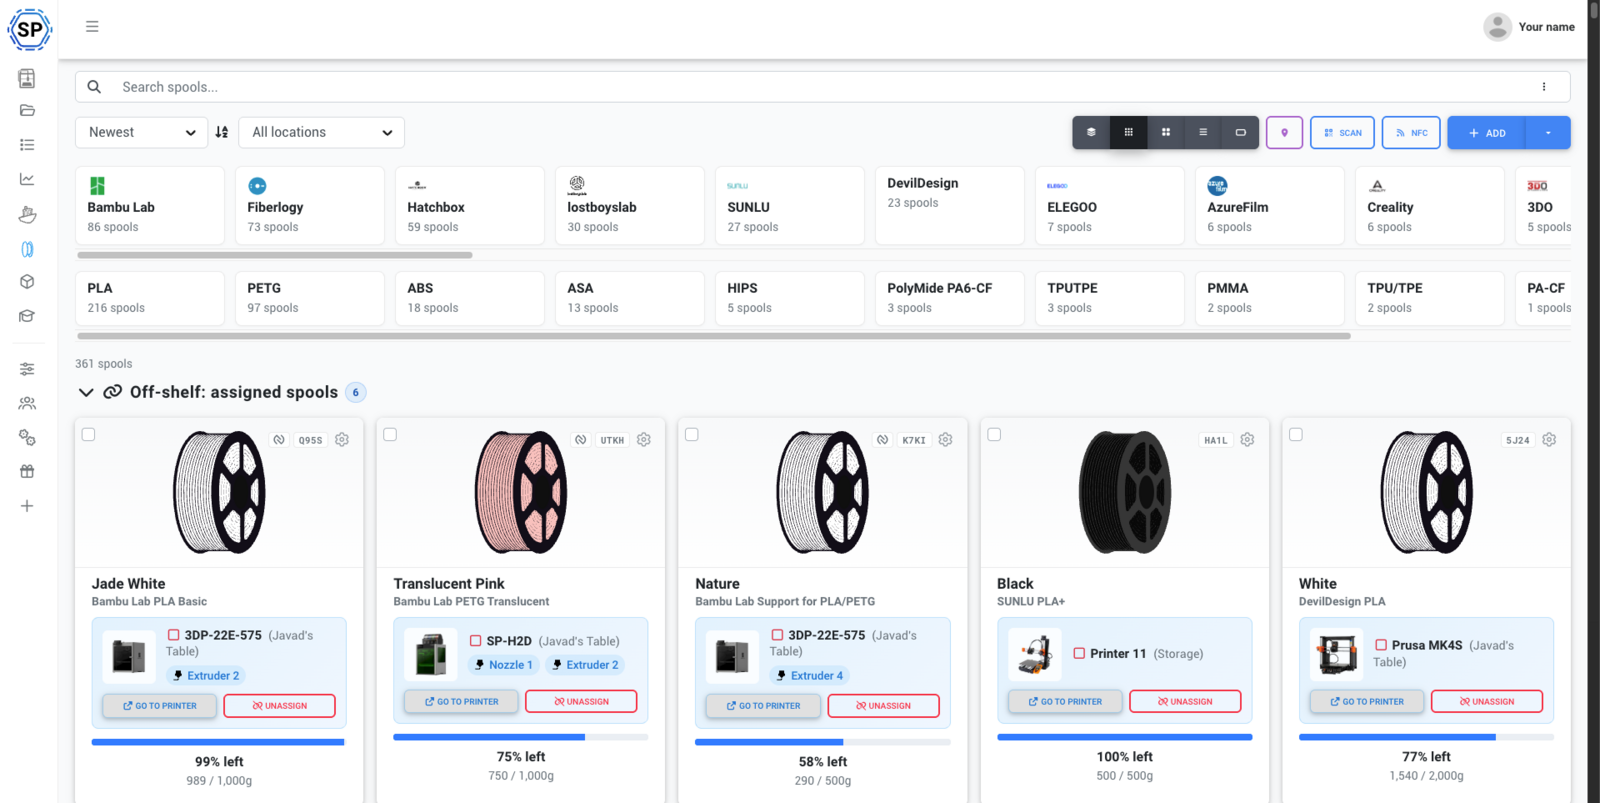
Task: Filter by PLA material
Action: tap(150, 298)
